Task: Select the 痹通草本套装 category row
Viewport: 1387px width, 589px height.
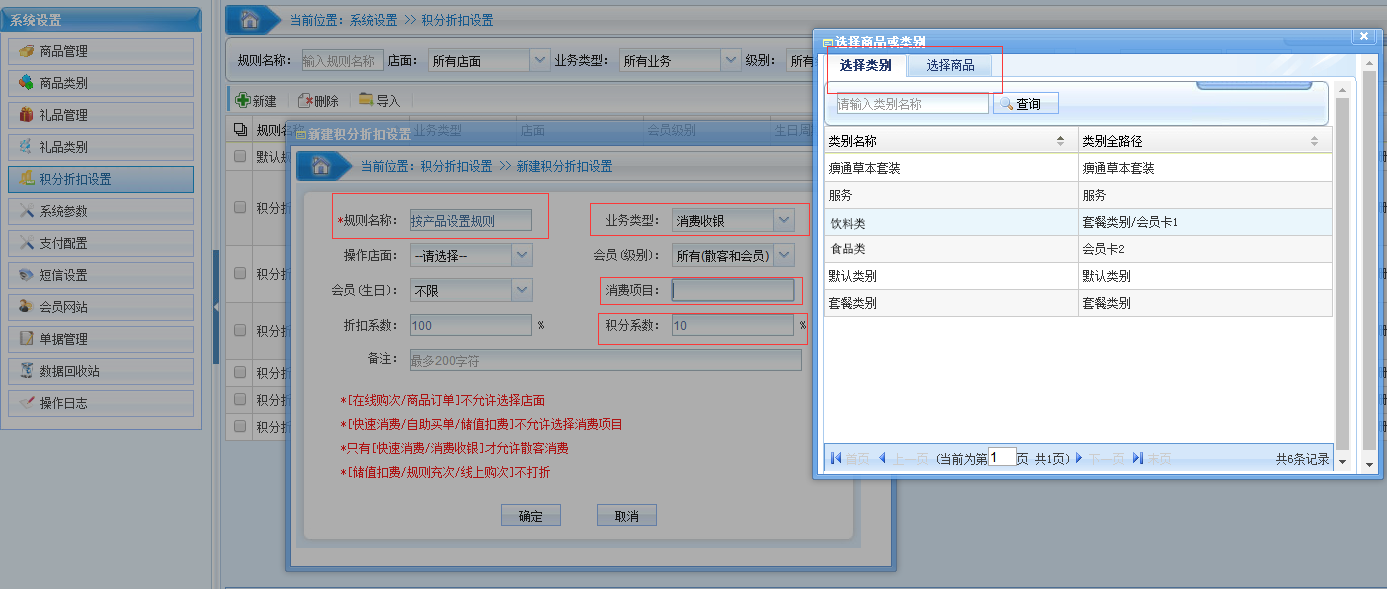Action: 1078,168
